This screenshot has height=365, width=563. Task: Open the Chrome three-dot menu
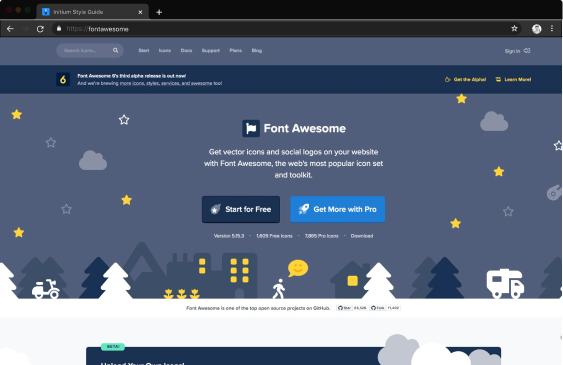pyautogui.click(x=552, y=28)
